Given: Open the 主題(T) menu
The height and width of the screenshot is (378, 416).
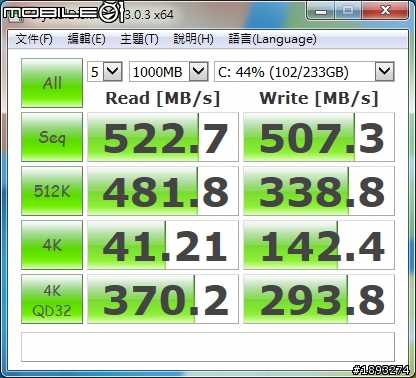Looking at the screenshot, I should click(x=139, y=39).
